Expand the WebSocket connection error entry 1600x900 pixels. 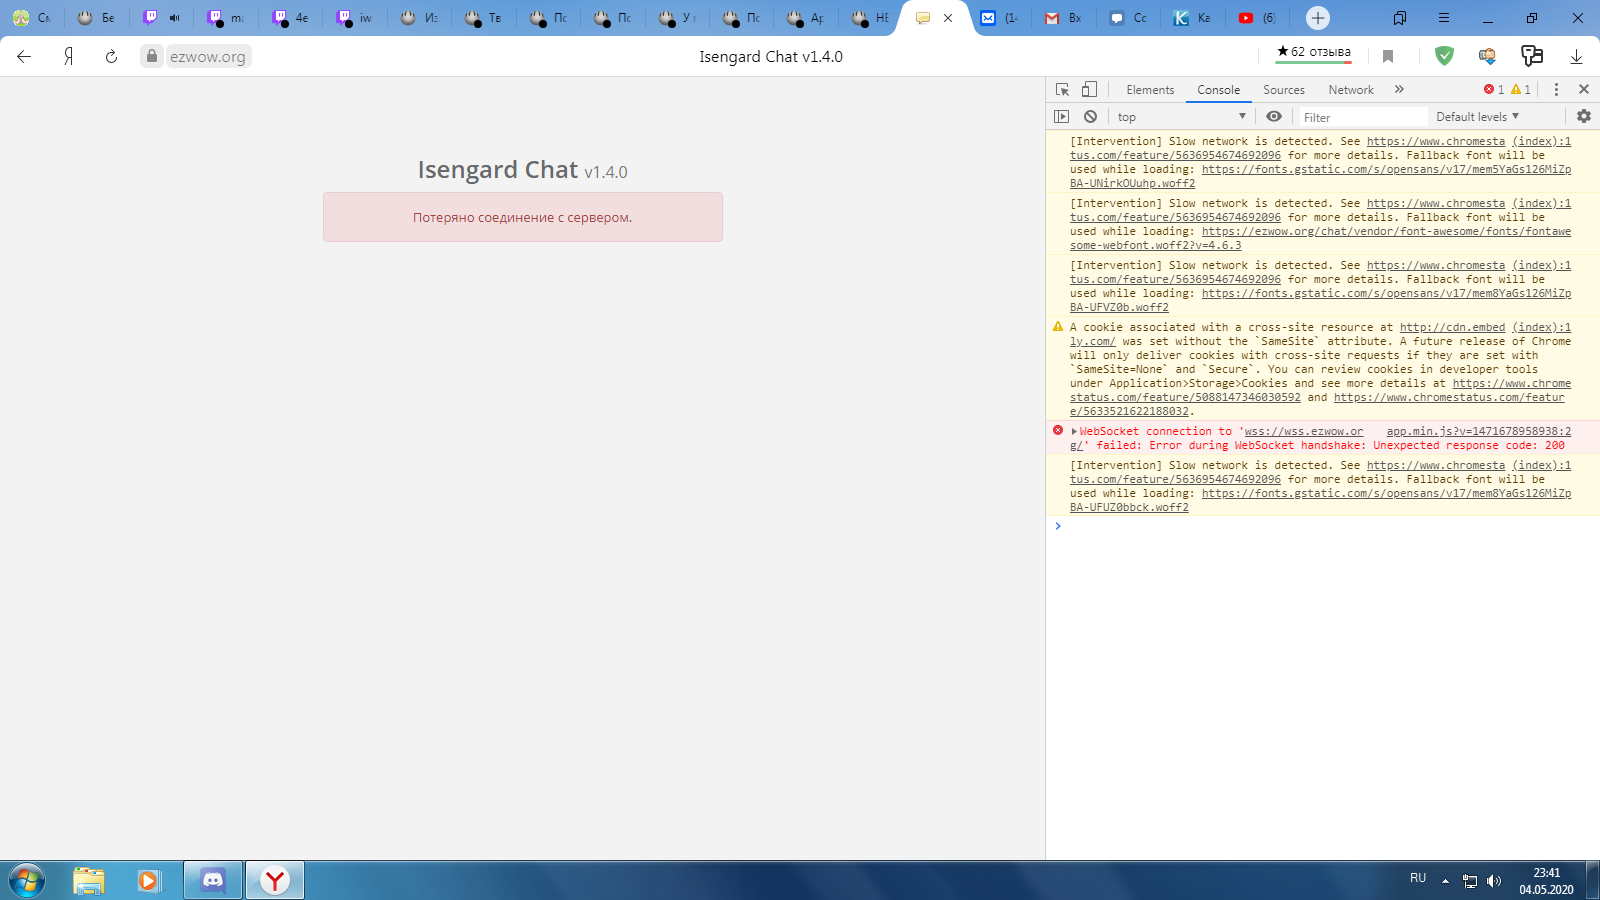tap(1074, 432)
